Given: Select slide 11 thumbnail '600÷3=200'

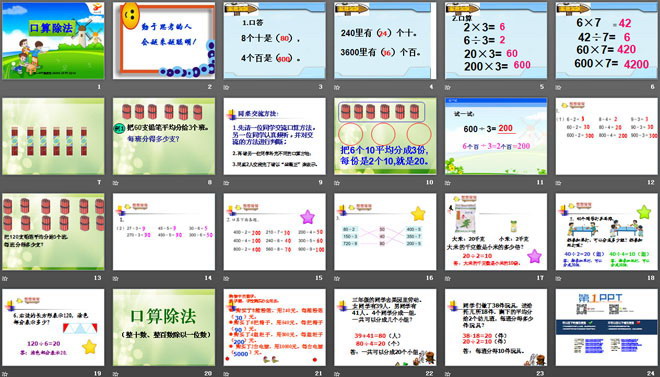Looking at the screenshot, I should [x=496, y=136].
